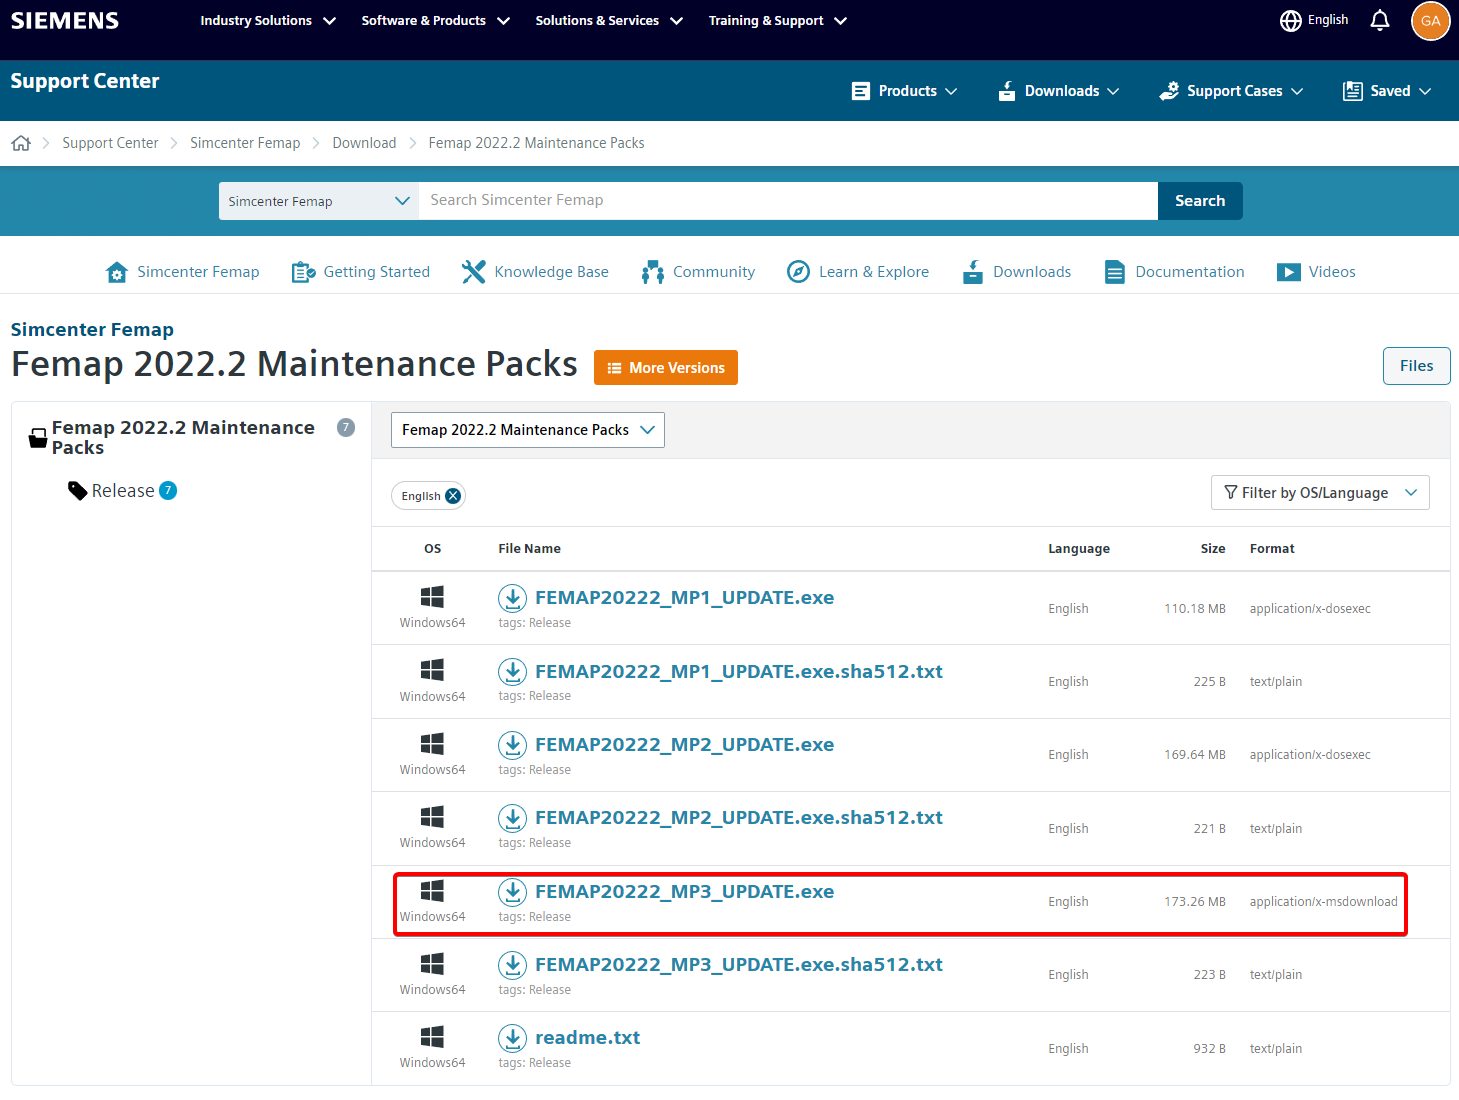Click download icon for FEMAP20222_MP2_UPDATE.exe
The image size is (1459, 1100).
click(x=512, y=745)
